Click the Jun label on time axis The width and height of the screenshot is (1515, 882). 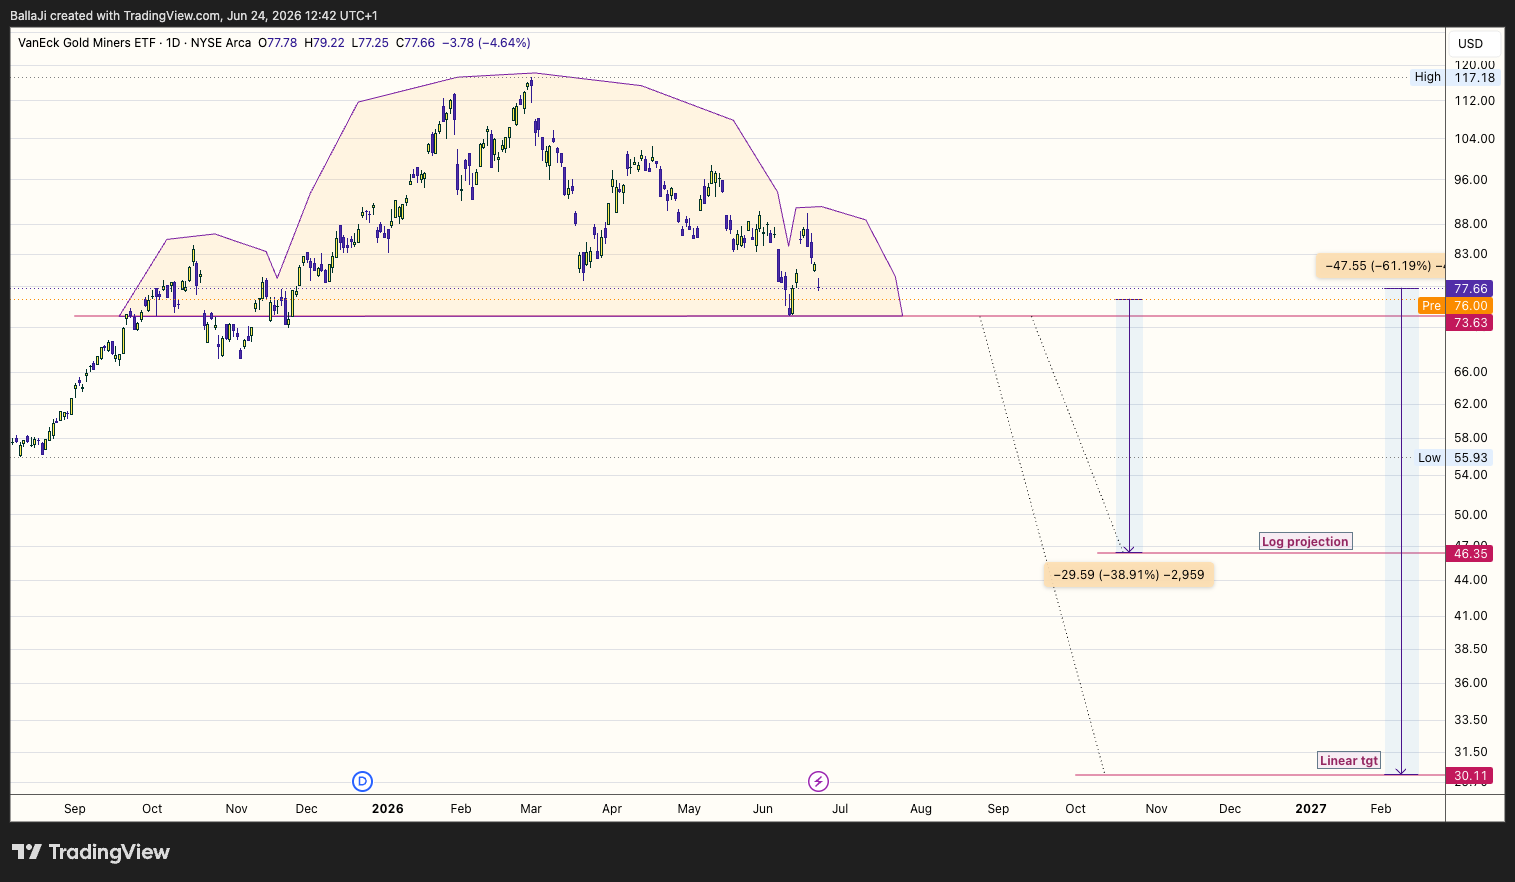tap(763, 809)
